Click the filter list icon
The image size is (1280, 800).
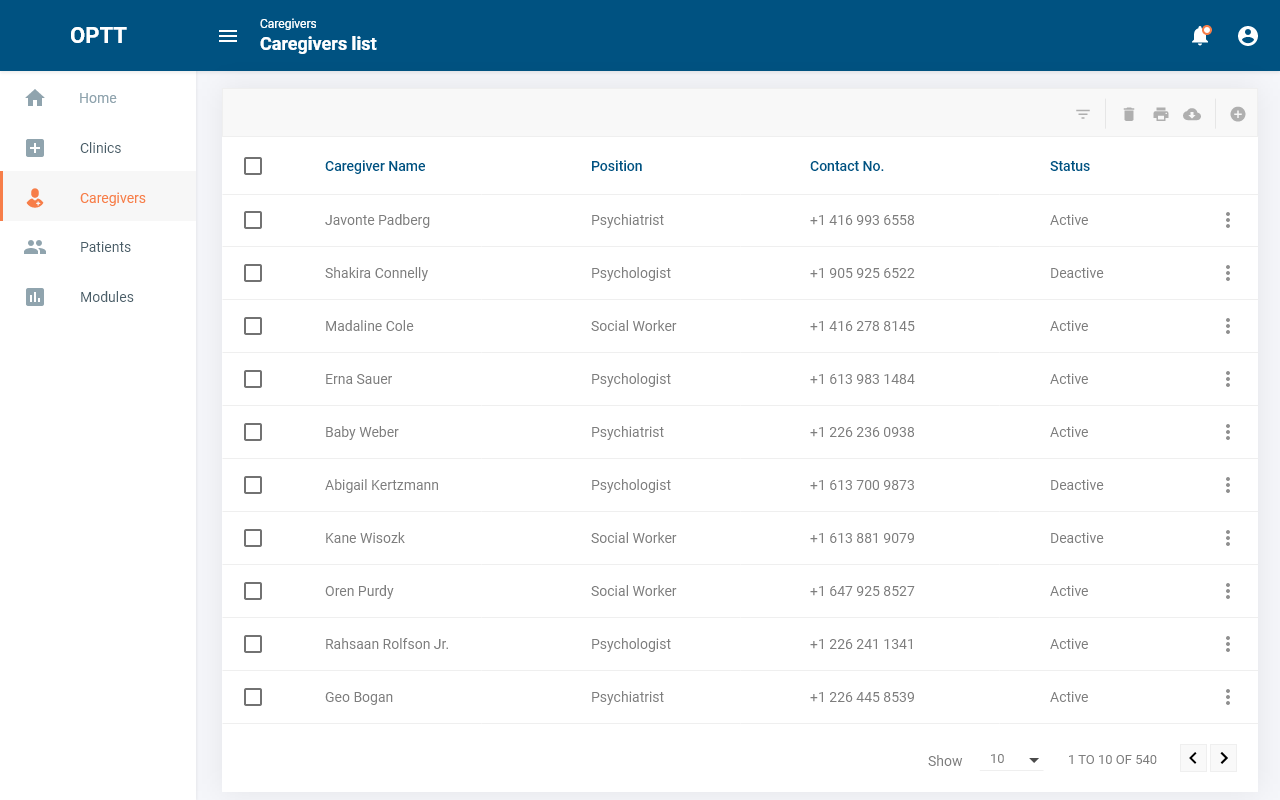pyautogui.click(x=1083, y=114)
